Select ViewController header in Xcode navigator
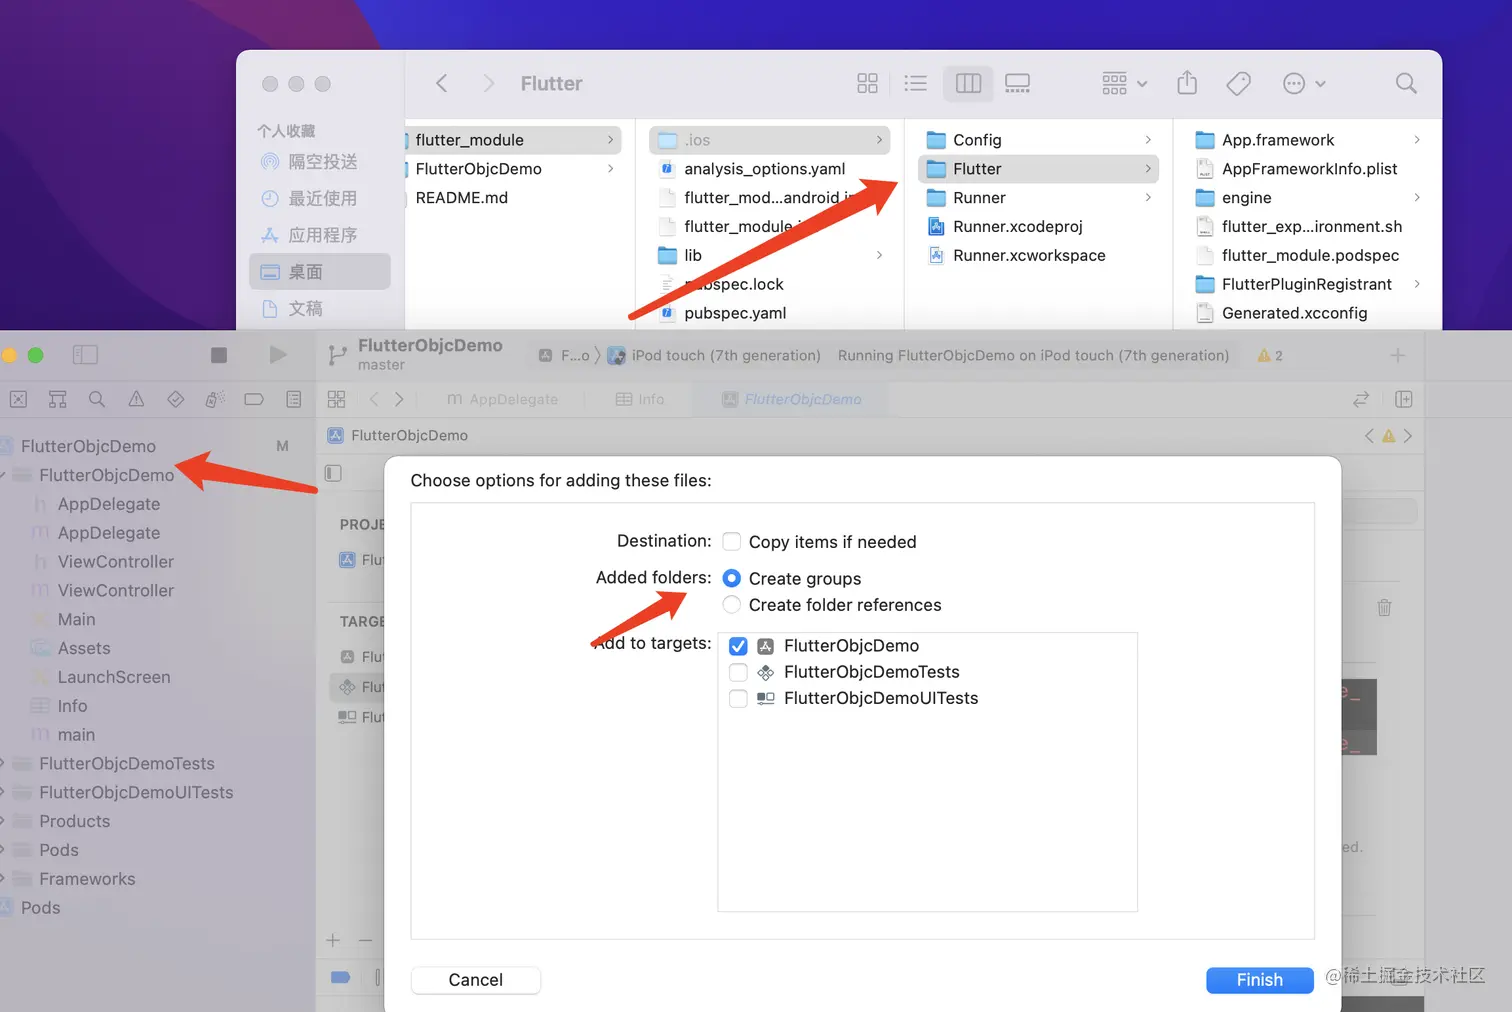This screenshot has width=1512, height=1012. 103,562
